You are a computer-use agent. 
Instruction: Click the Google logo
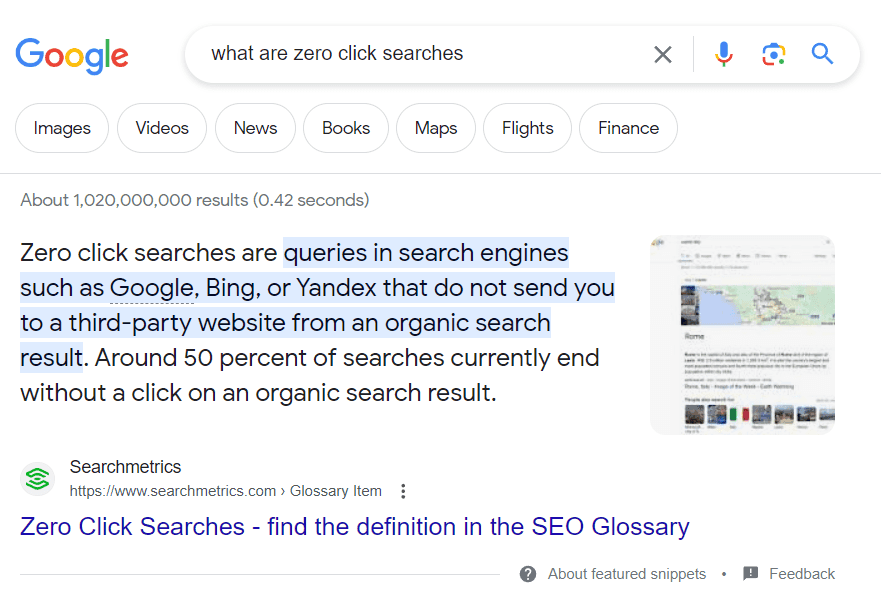(72, 54)
